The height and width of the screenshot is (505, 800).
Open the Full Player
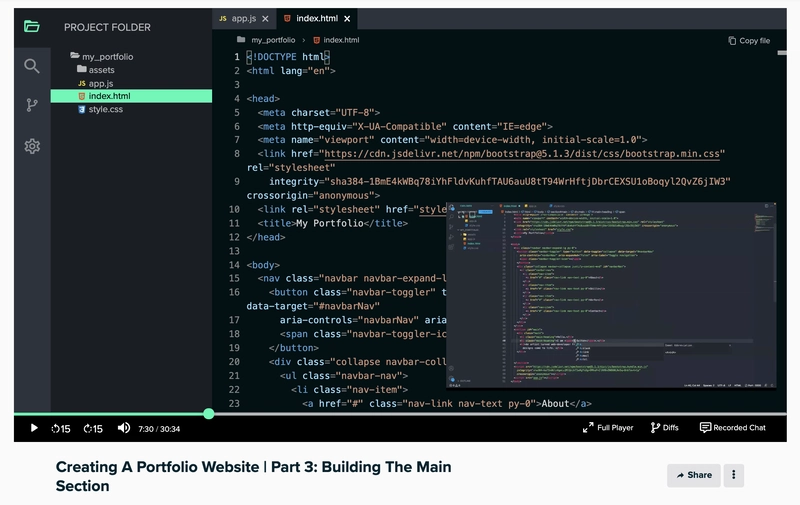[x=608, y=427]
